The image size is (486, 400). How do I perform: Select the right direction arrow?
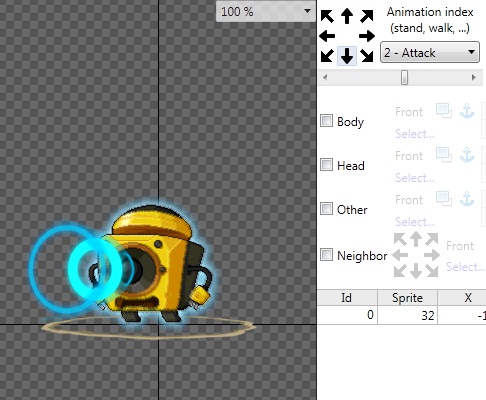[367, 36]
